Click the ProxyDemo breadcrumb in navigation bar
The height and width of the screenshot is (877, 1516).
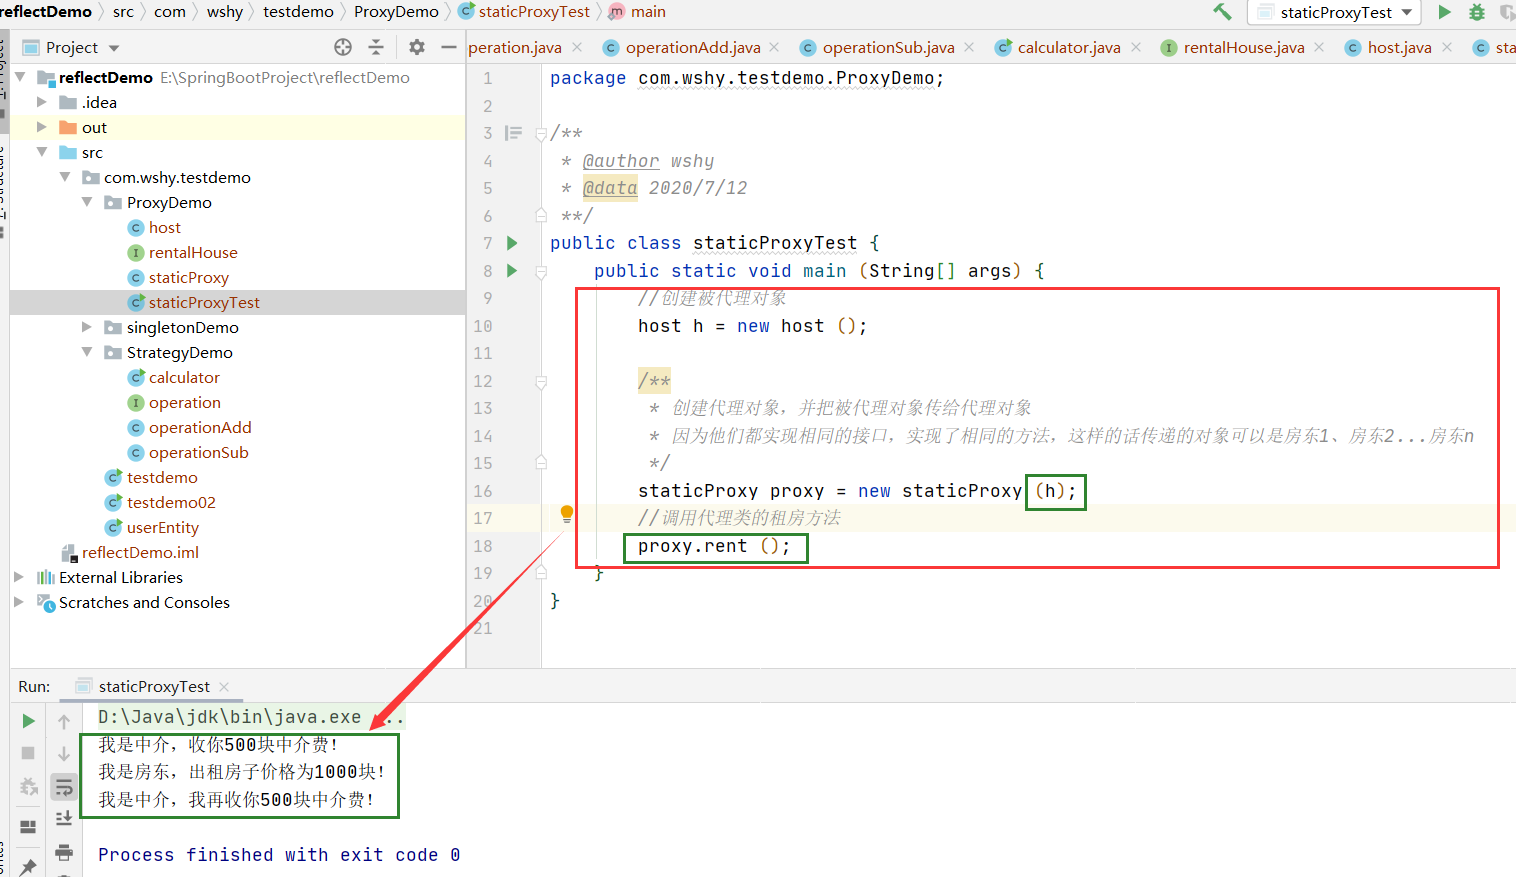(x=396, y=12)
